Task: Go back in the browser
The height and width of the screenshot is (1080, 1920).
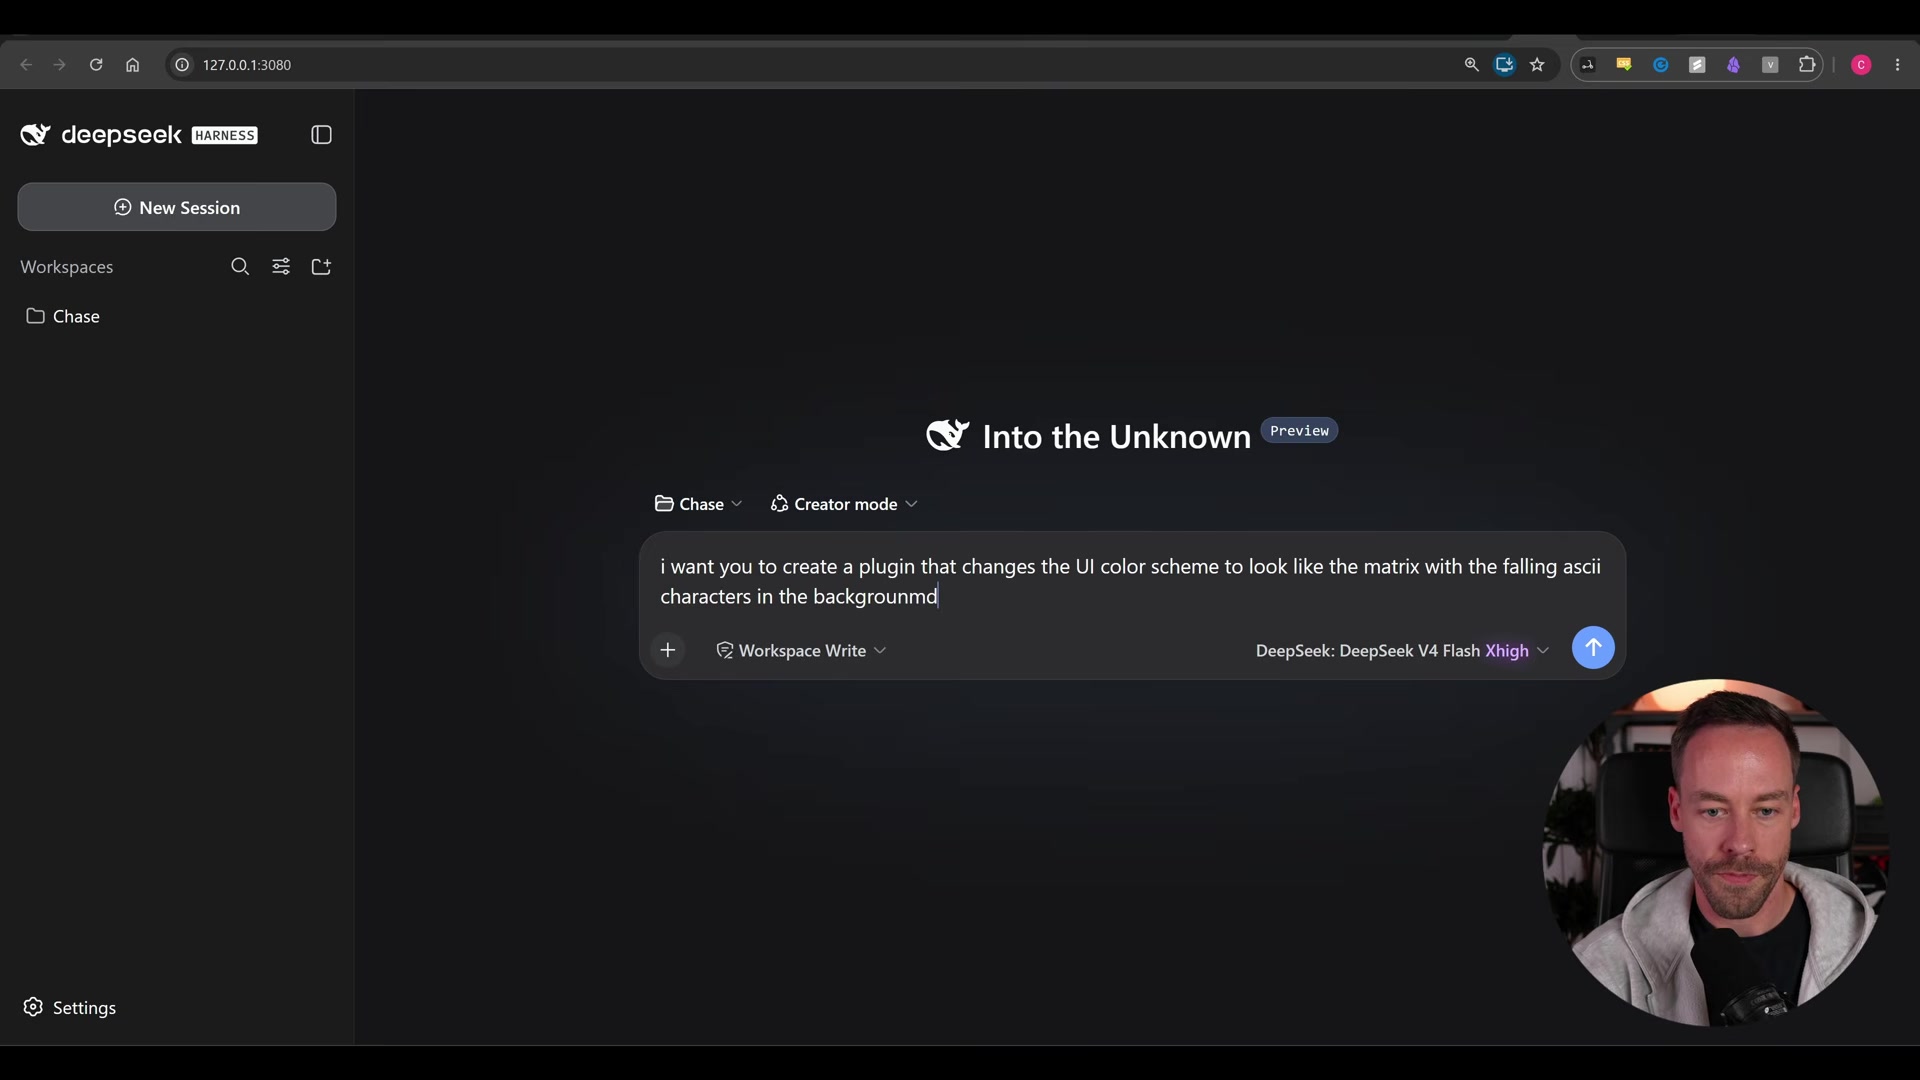Action: (26, 65)
